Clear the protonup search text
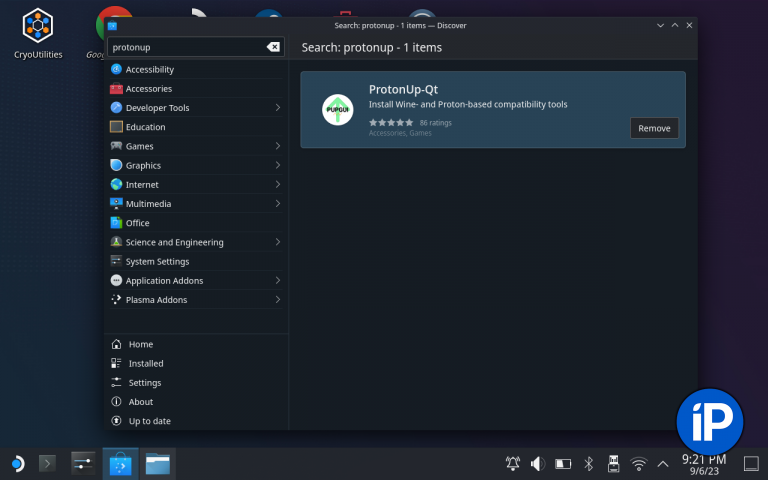This screenshot has height=480, width=768. pyautogui.click(x=273, y=47)
